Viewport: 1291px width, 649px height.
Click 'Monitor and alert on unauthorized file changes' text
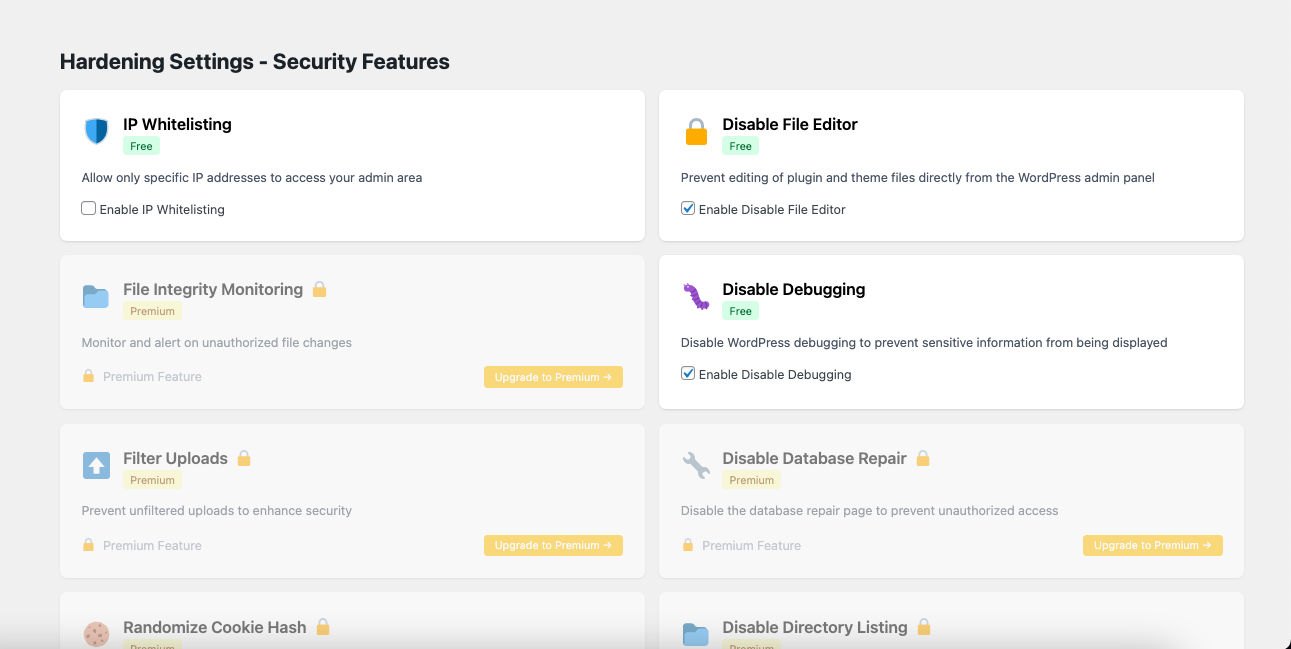click(217, 342)
